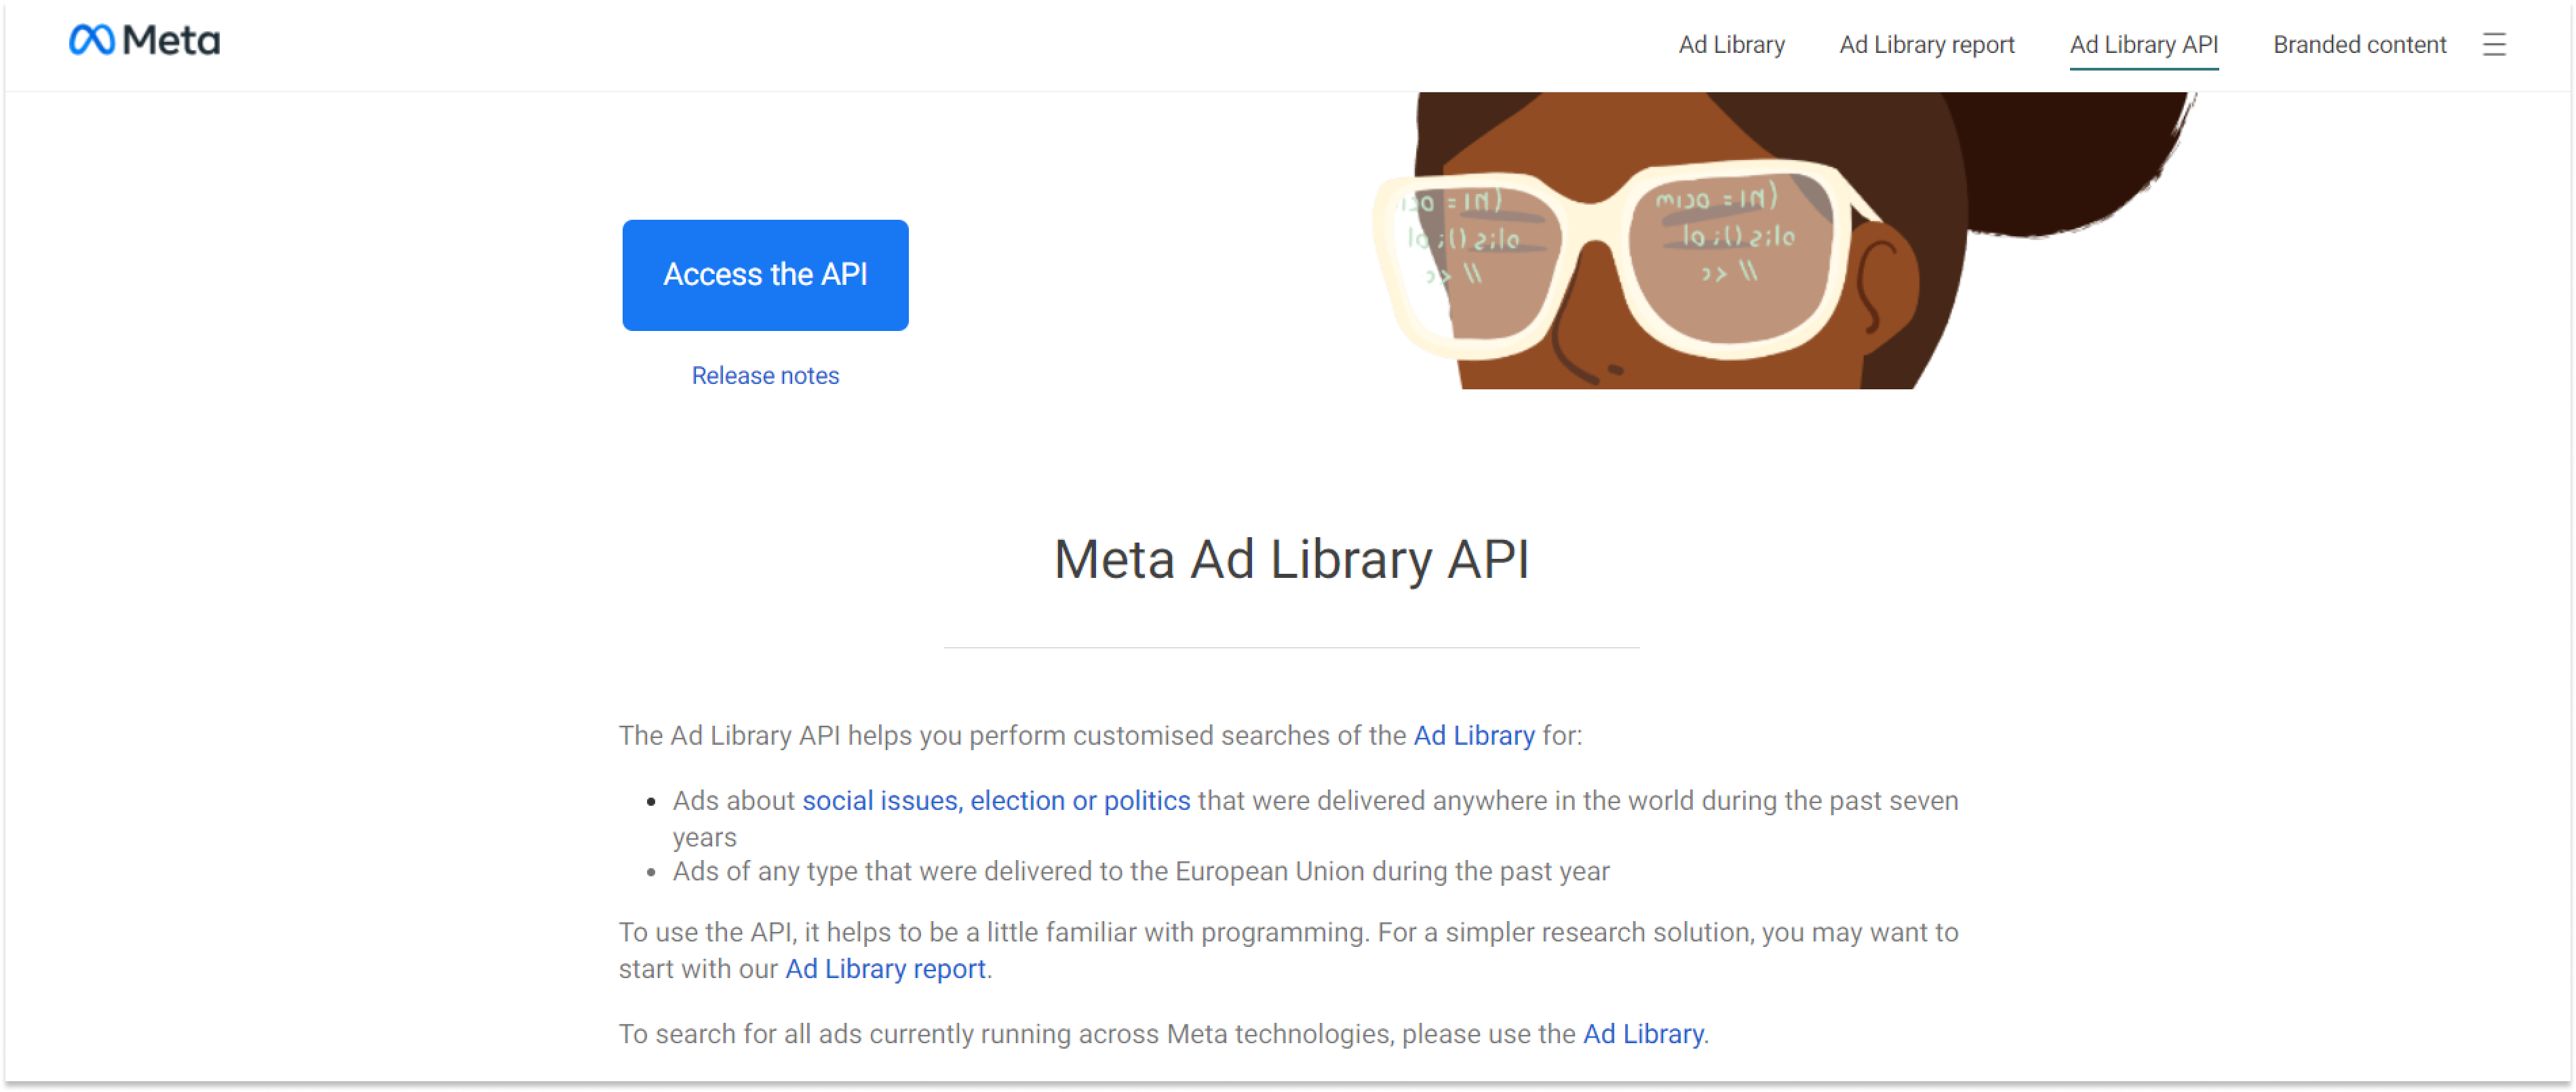The image size is (2576, 1092).
Task: Click the Access the API button
Action: click(x=765, y=275)
